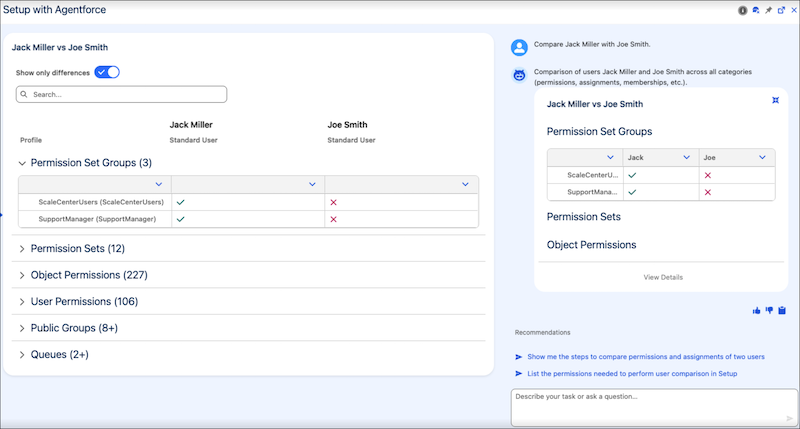Click Object Permissions heading in chat card
Screen dimensions: 800x429
(591, 245)
